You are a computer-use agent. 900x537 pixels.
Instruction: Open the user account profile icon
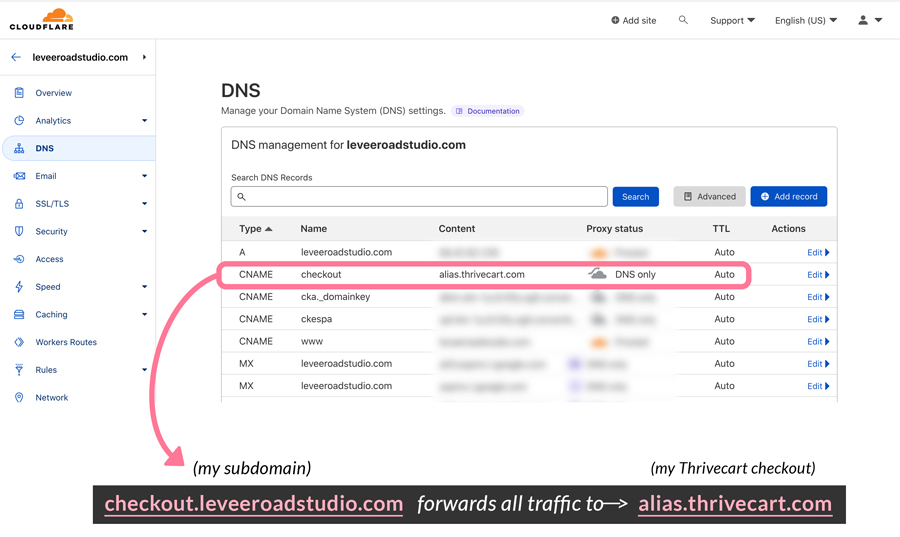(863, 20)
